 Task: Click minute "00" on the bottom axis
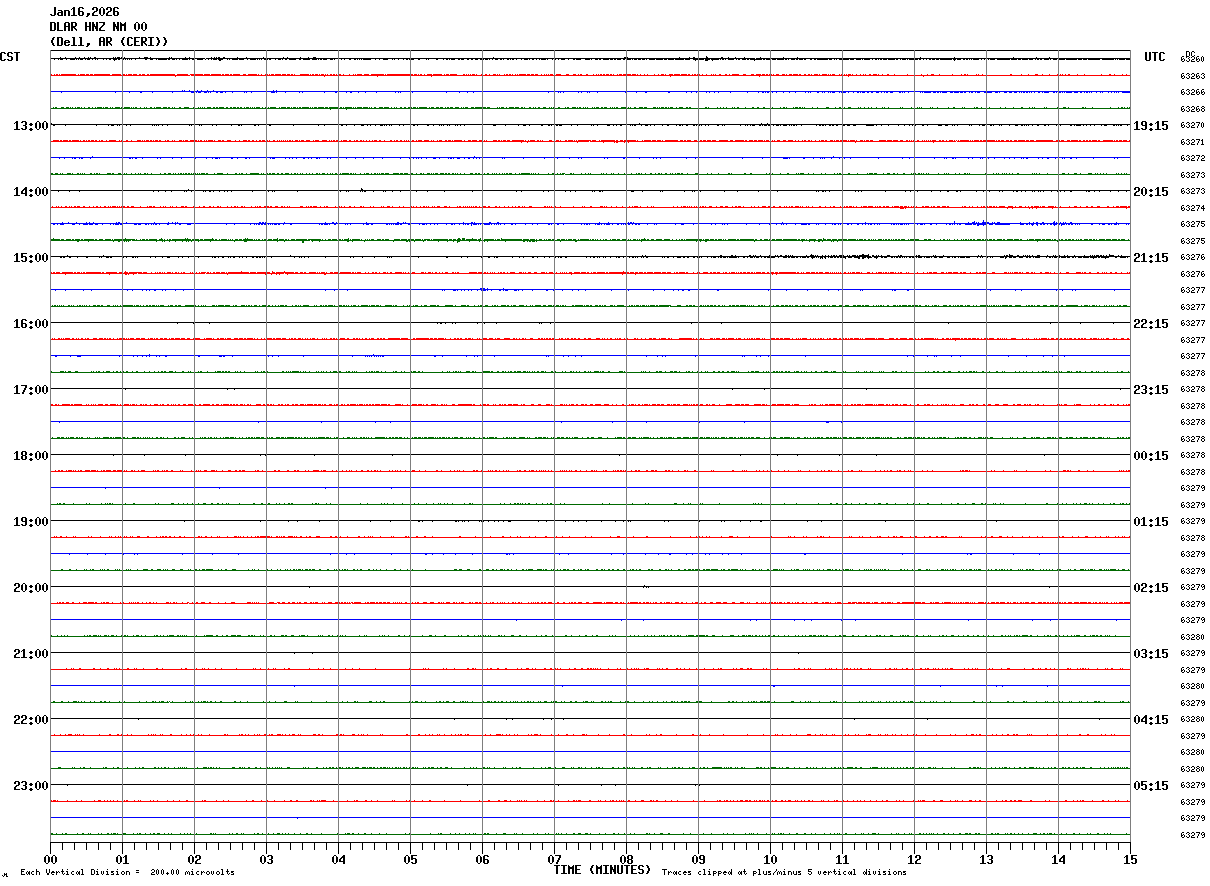(x=50, y=859)
